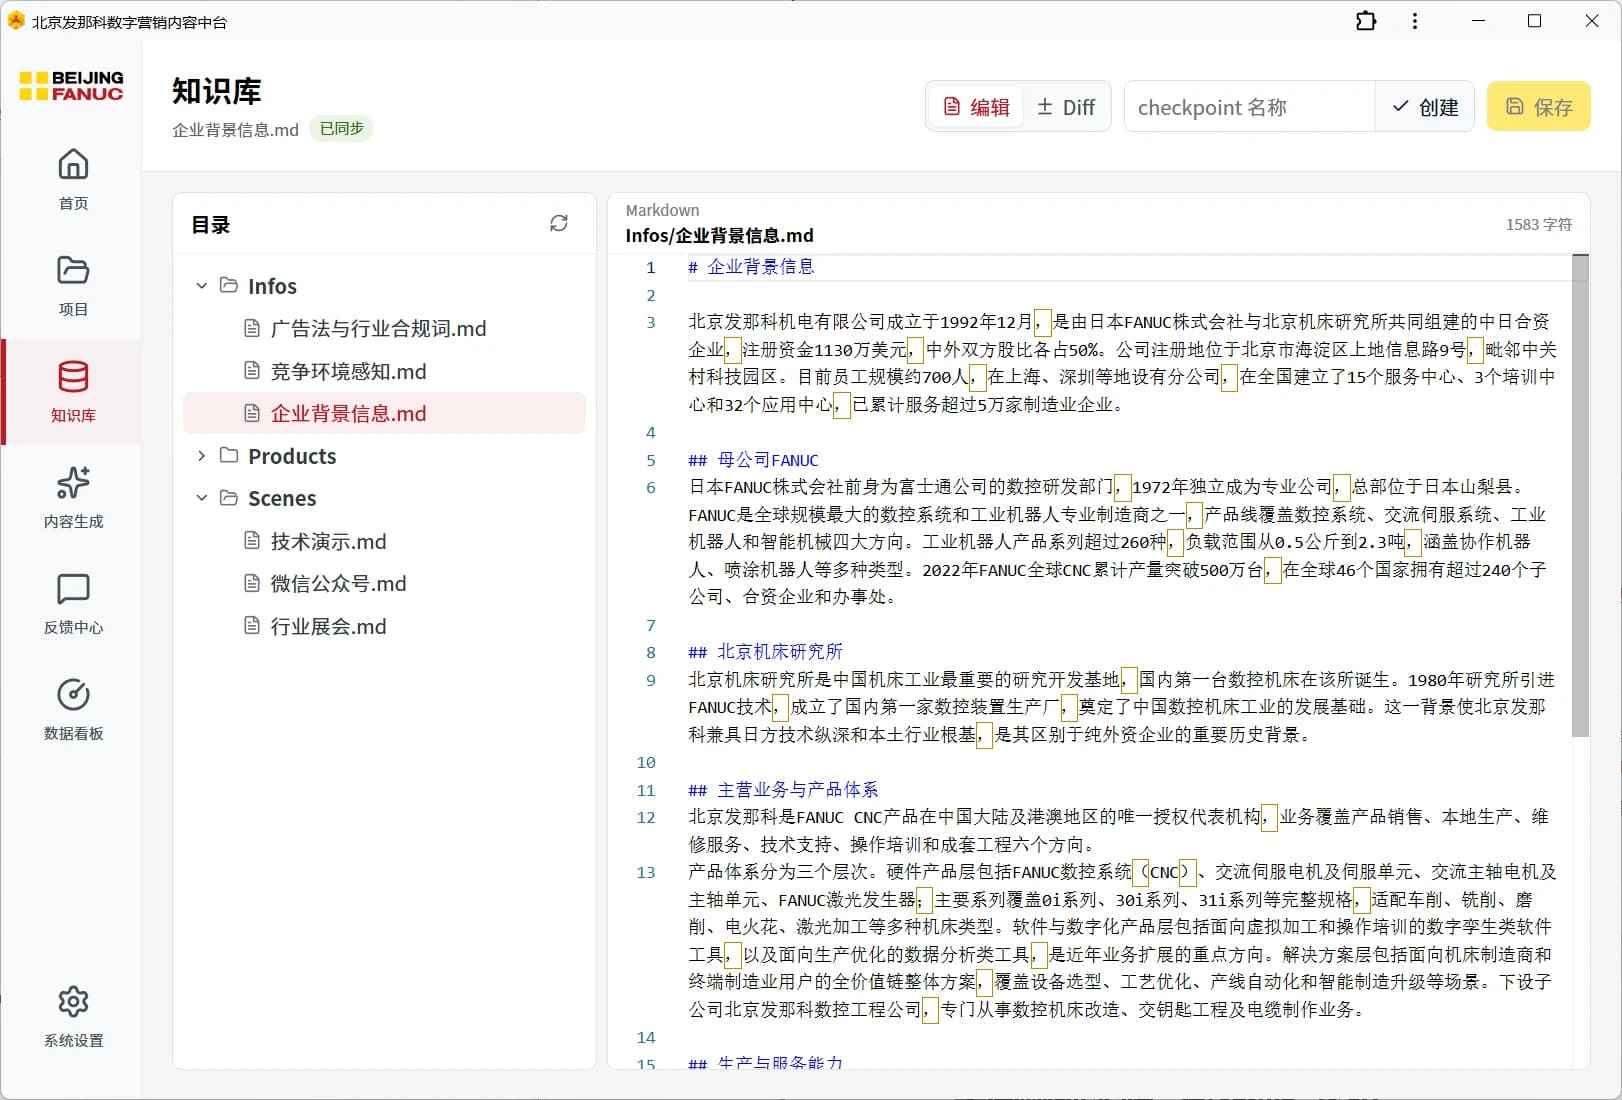Click the 知识库 page heading
The width and height of the screenshot is (1622, 1100).
216,91
